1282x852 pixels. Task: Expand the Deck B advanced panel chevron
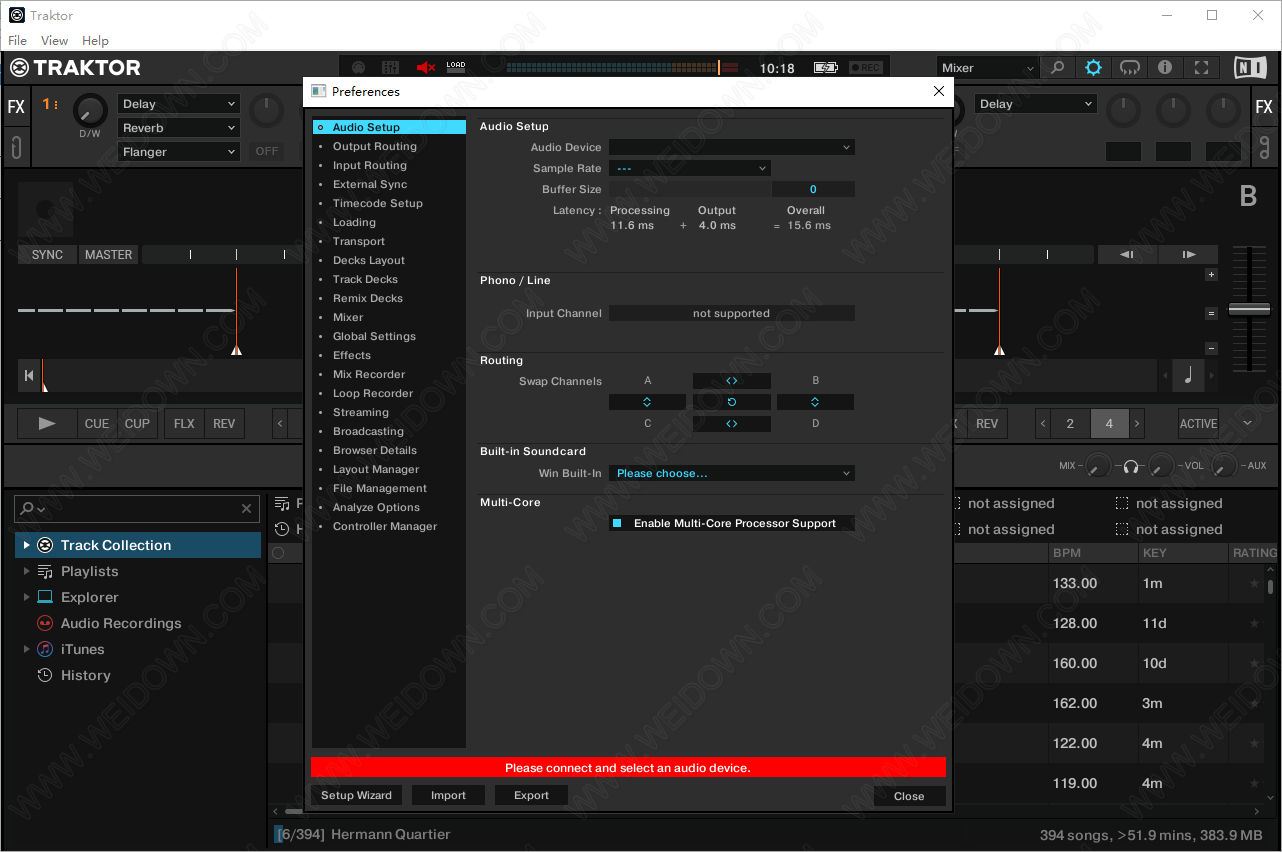tap(1247, 424)
